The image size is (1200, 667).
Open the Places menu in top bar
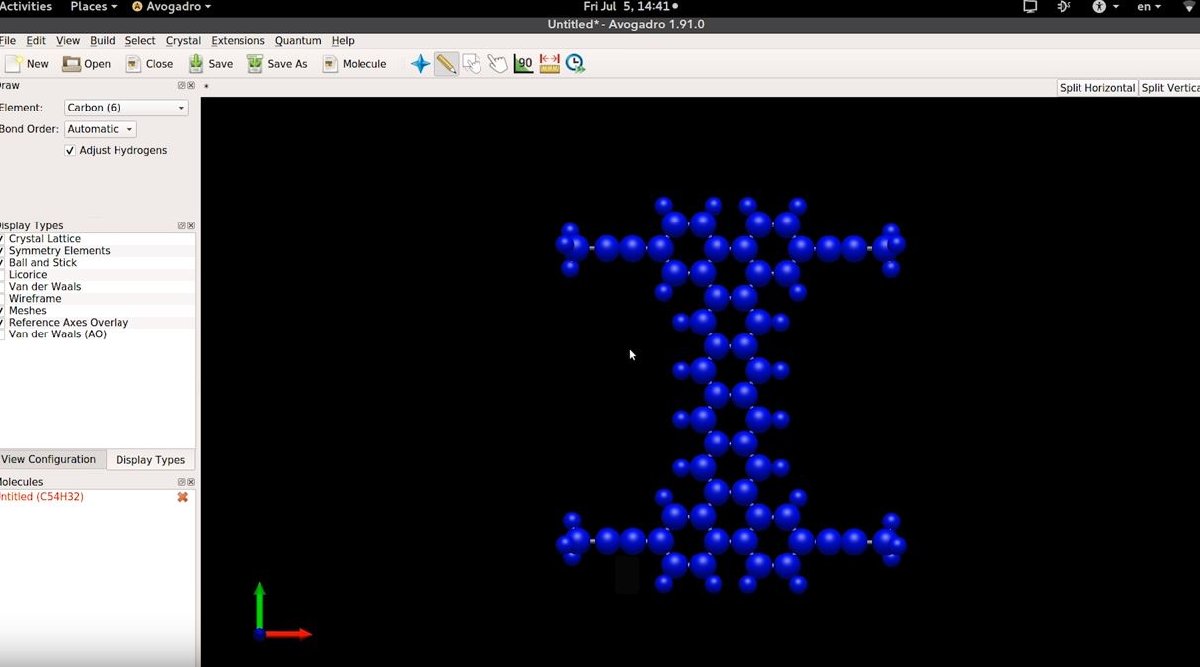point(93,7)
